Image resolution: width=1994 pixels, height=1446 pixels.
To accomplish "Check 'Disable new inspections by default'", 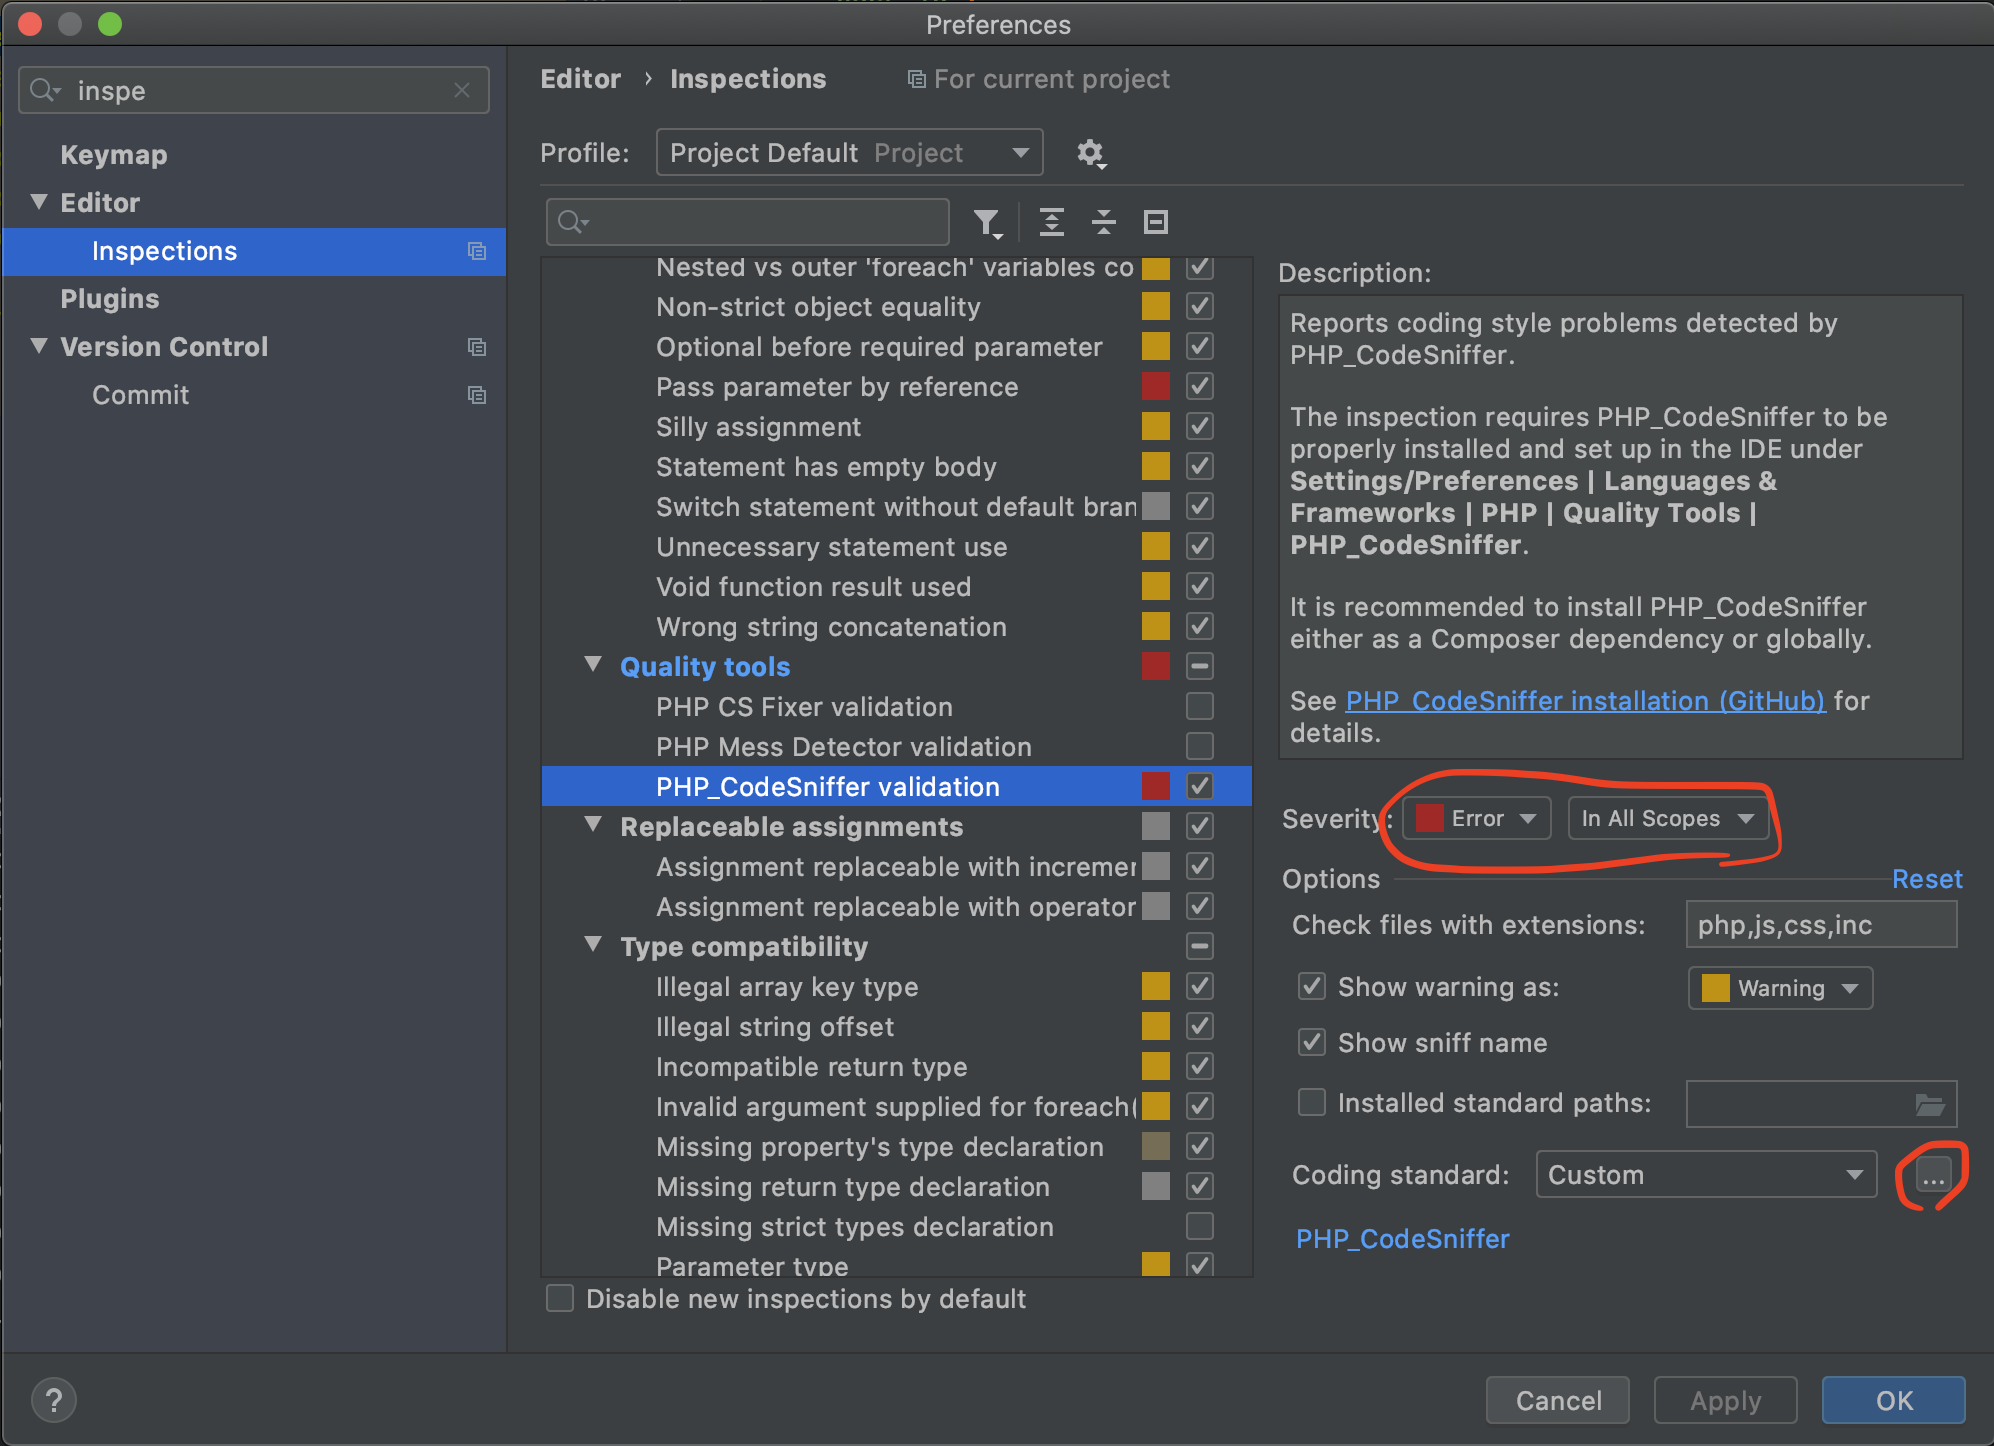I will coord(560,1298).
